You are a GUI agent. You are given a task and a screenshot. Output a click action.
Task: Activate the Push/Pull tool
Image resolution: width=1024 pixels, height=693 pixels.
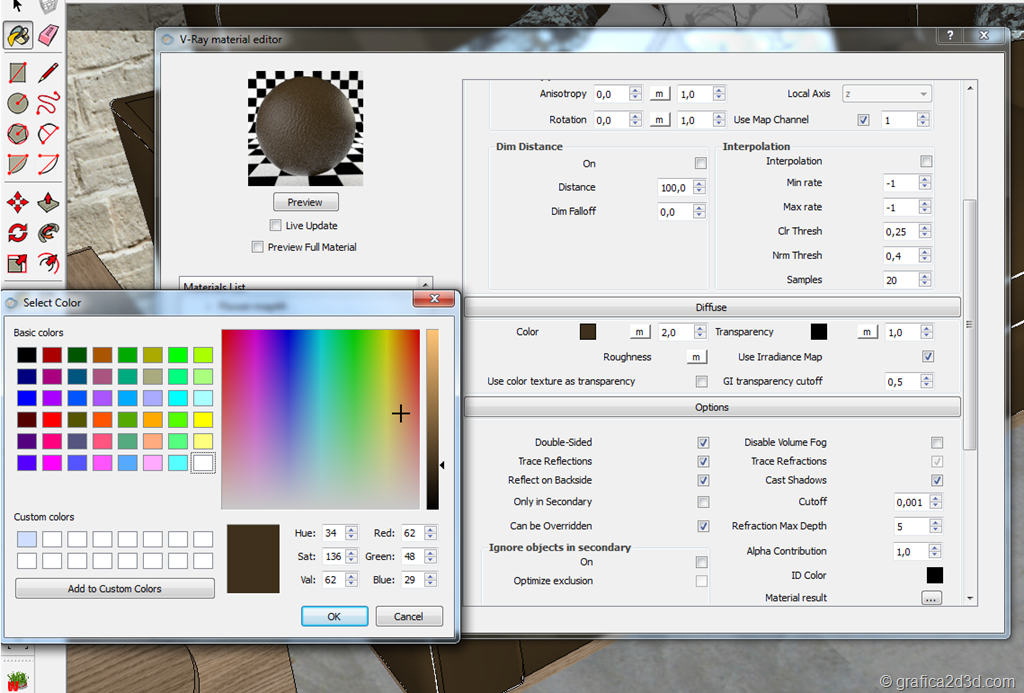coord(48,203)
